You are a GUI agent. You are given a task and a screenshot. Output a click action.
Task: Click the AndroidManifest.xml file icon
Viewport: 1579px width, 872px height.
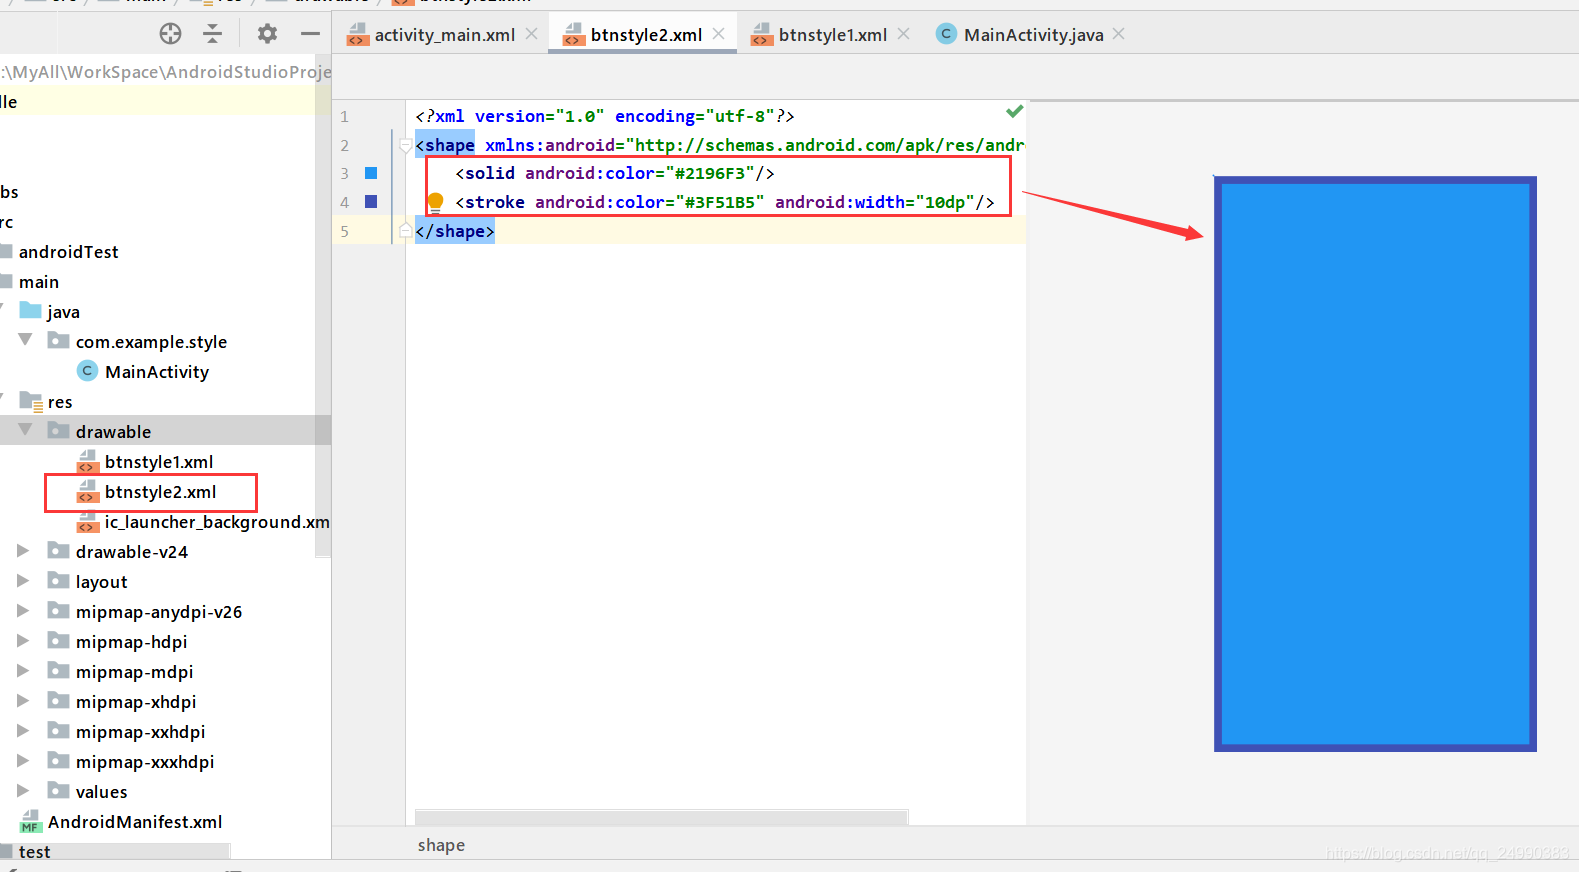click(30, 821)
